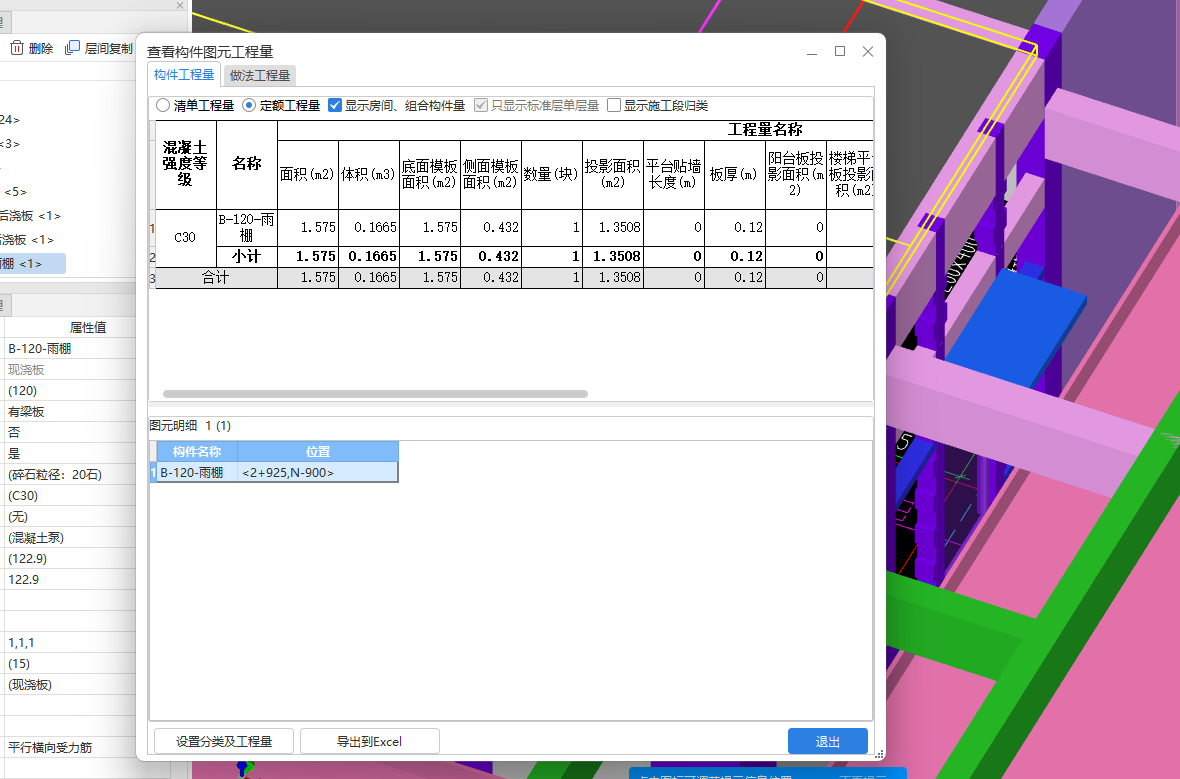Uncheck 显示房间、组合构件量 checkbox
The height and width of the screenshot is (779, 1180).
(336, 105)
